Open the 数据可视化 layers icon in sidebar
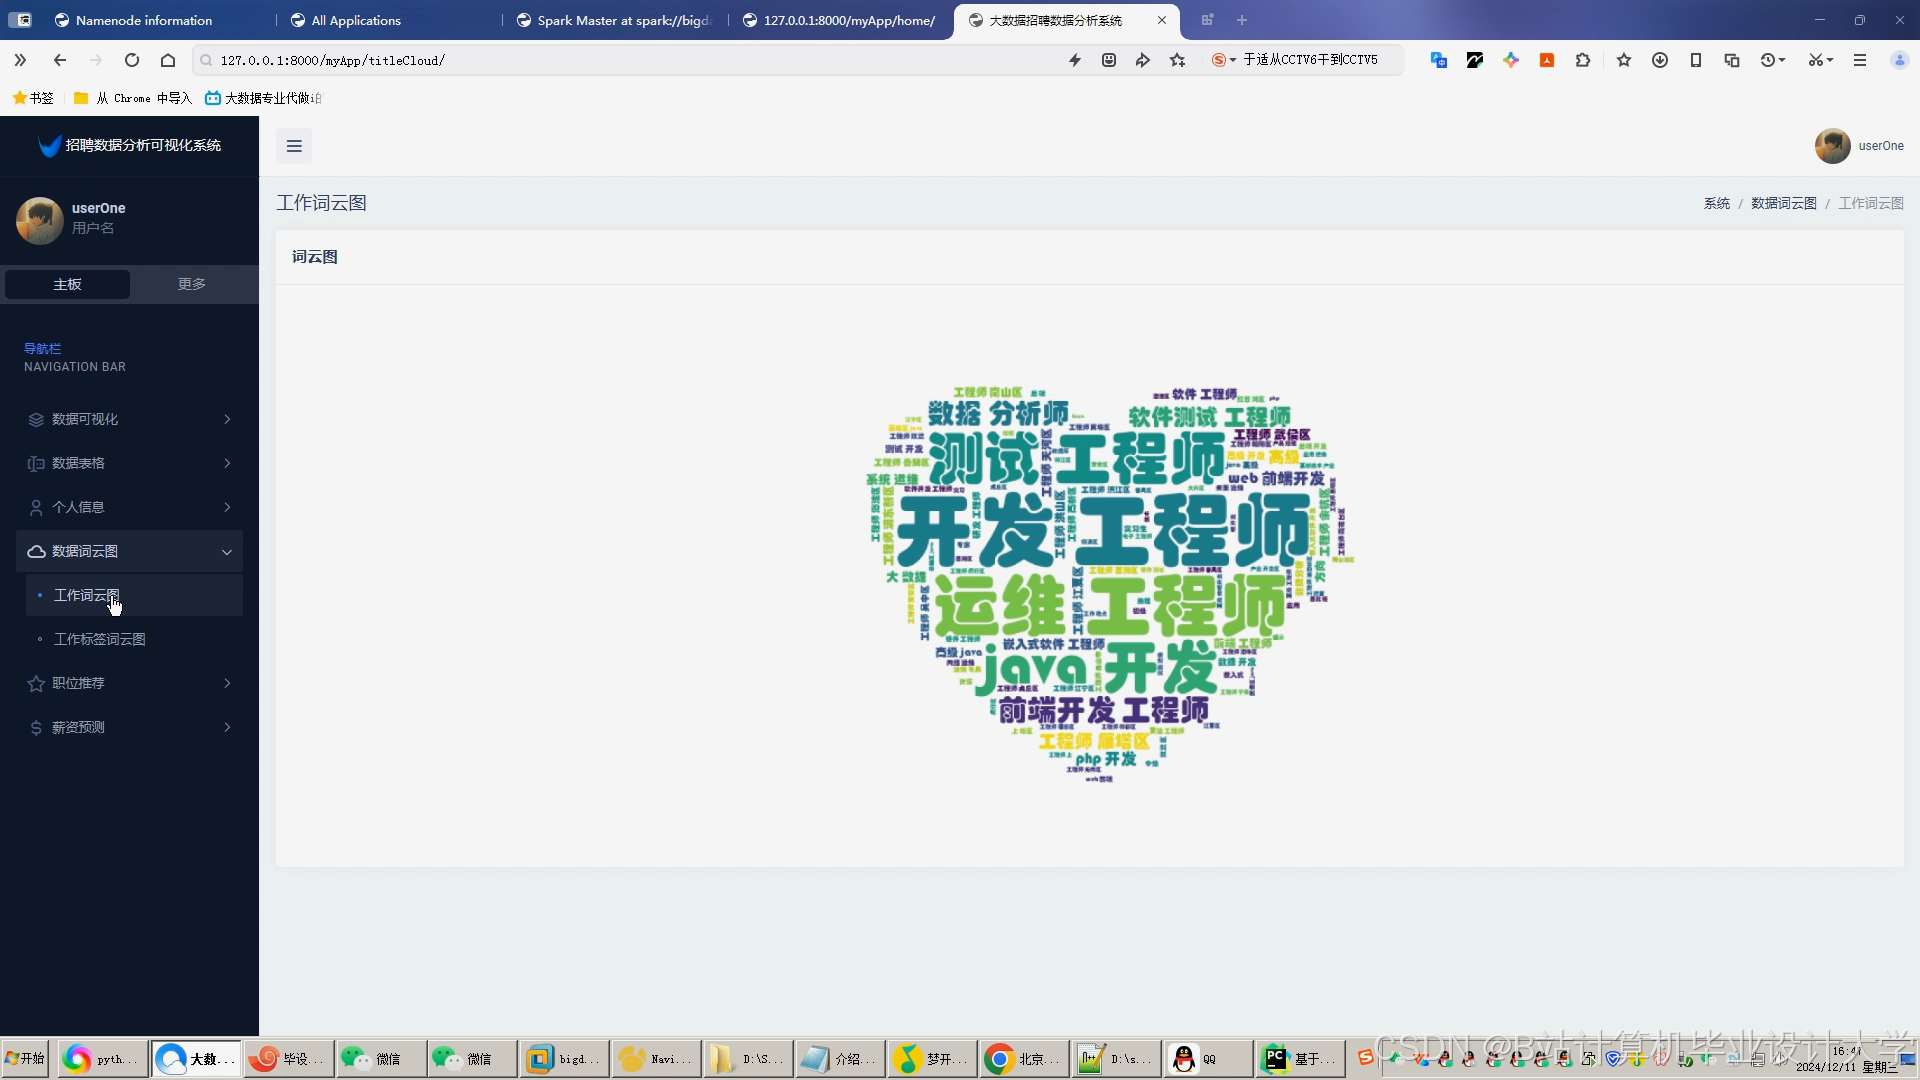The image size is (1920, 1080). [x=35, y=419]
